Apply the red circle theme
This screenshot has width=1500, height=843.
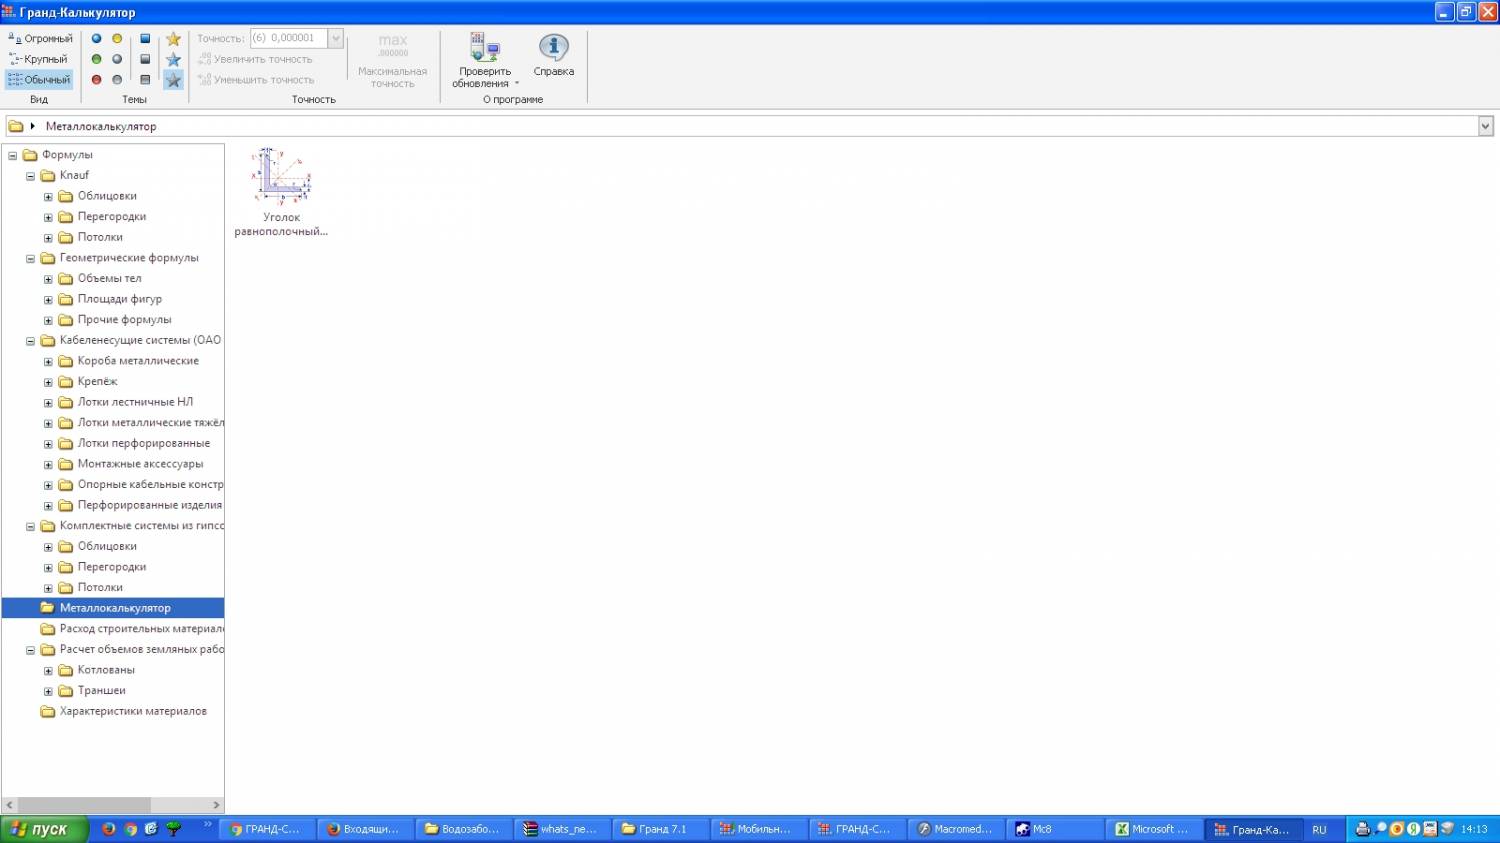coord(96,80)
